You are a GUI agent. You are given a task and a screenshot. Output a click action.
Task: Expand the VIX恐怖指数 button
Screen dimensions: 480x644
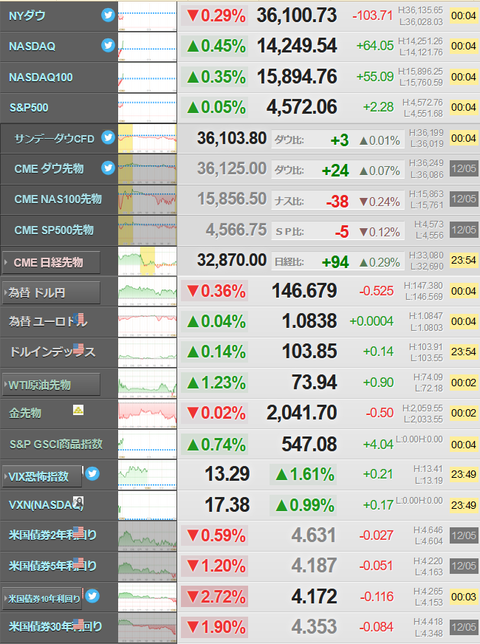pyautogui.click(x=41, y=476)
